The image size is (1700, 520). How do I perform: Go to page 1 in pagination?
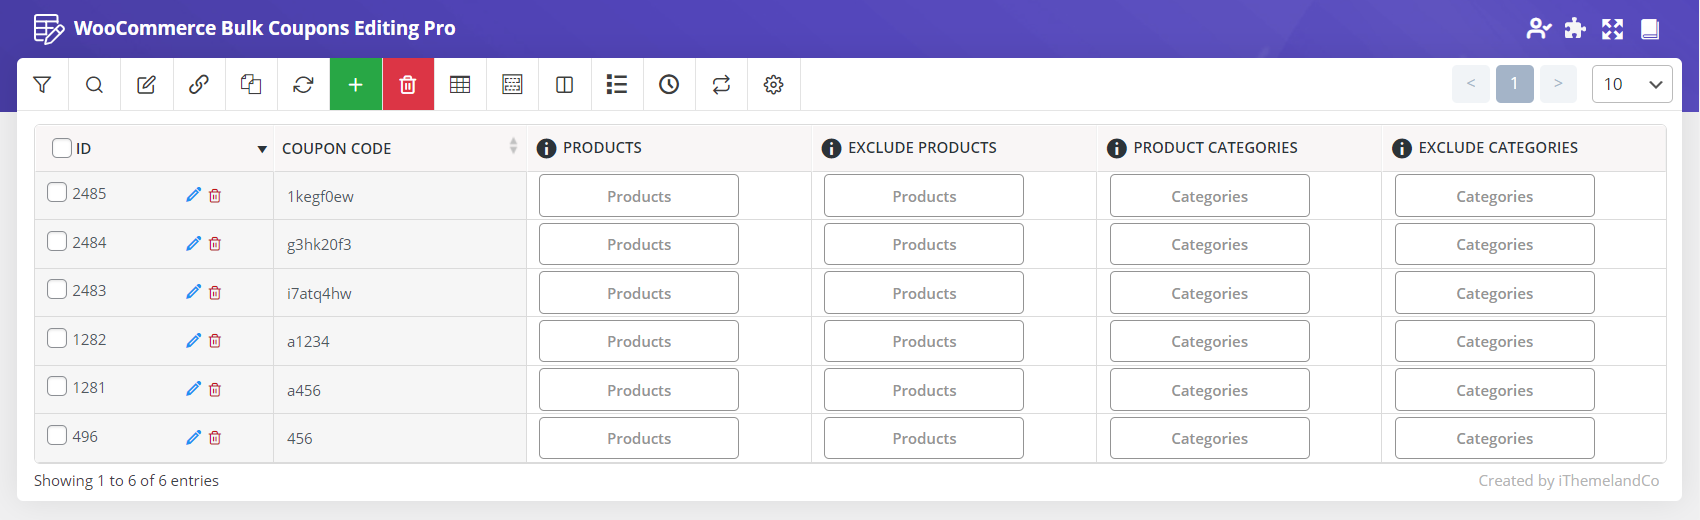tap(1514, 84)
